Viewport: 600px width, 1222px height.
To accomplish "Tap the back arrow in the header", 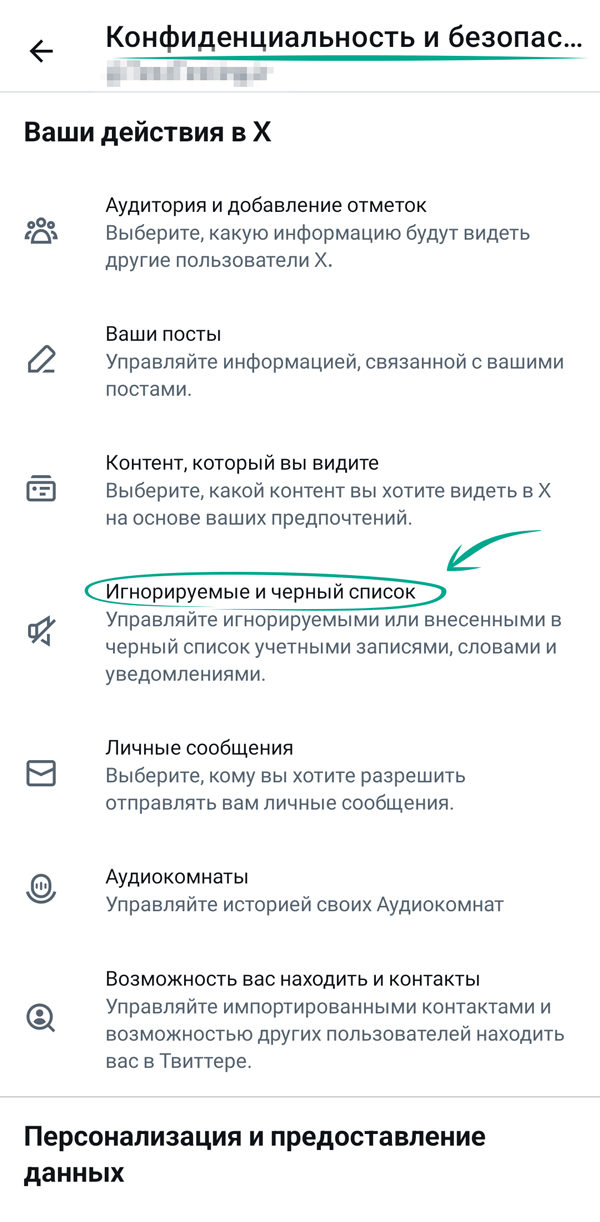I will tap(41, 52).
